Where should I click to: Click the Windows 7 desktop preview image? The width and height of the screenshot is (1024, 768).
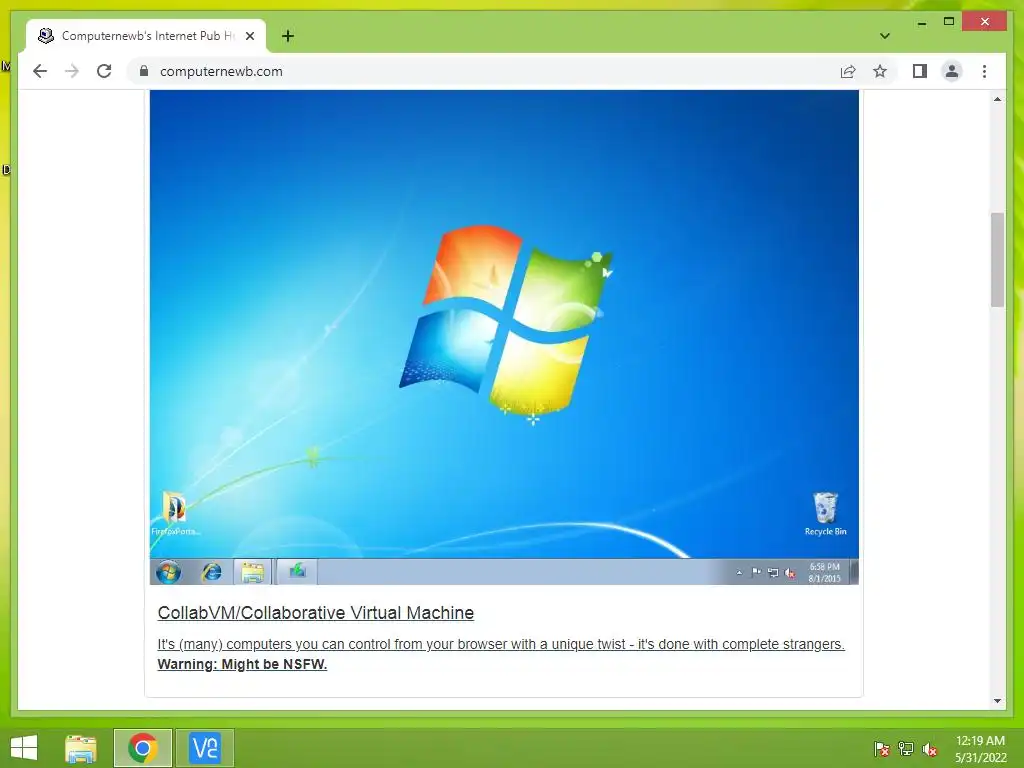(x=504, y=337)
